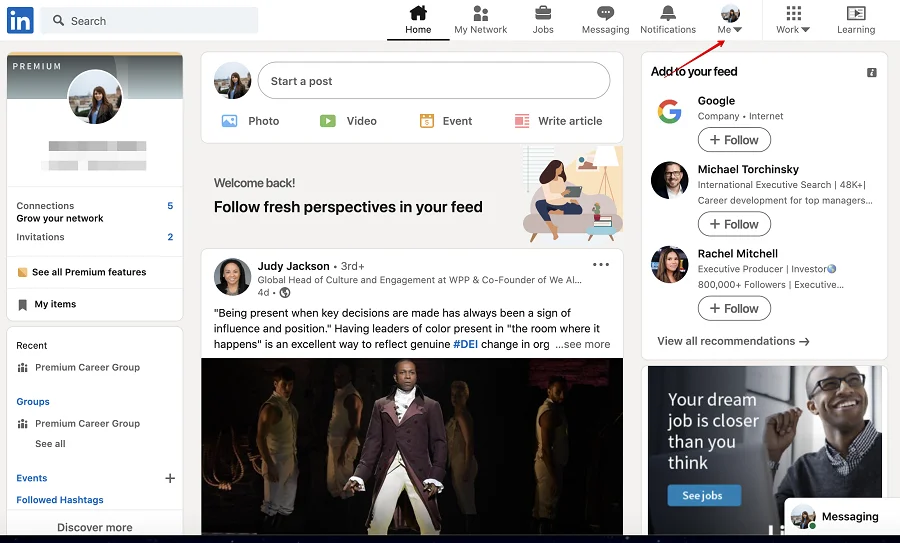Open the three-dot menu on Judy Jackson's post
The width and height of the screenshot is (900, 543).
(600, 265)
